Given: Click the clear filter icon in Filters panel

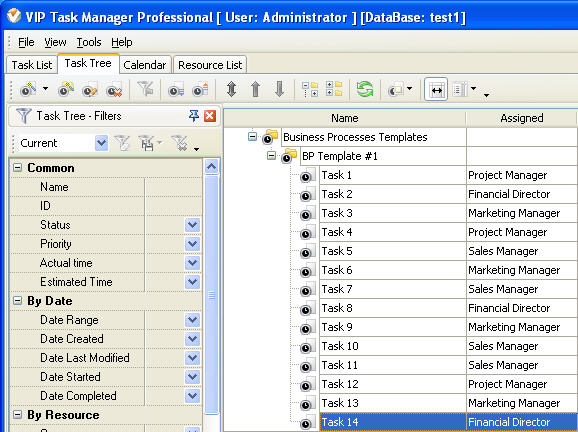Looking at the screenshot, I should 180,143.
